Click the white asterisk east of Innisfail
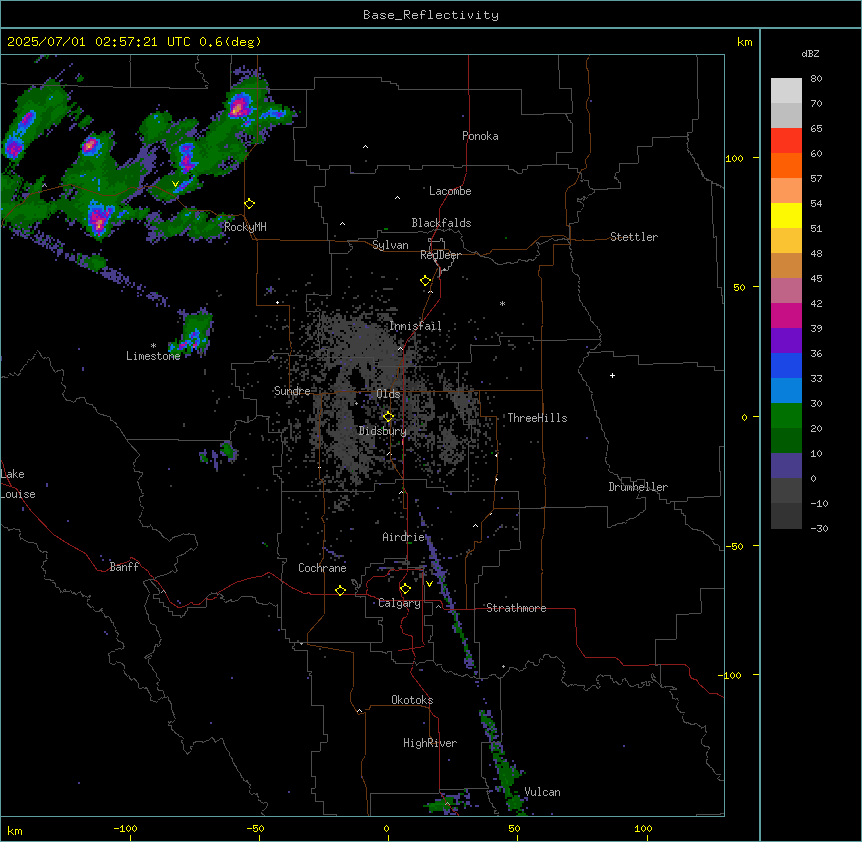862x842 pixels. tap(502, 303)
